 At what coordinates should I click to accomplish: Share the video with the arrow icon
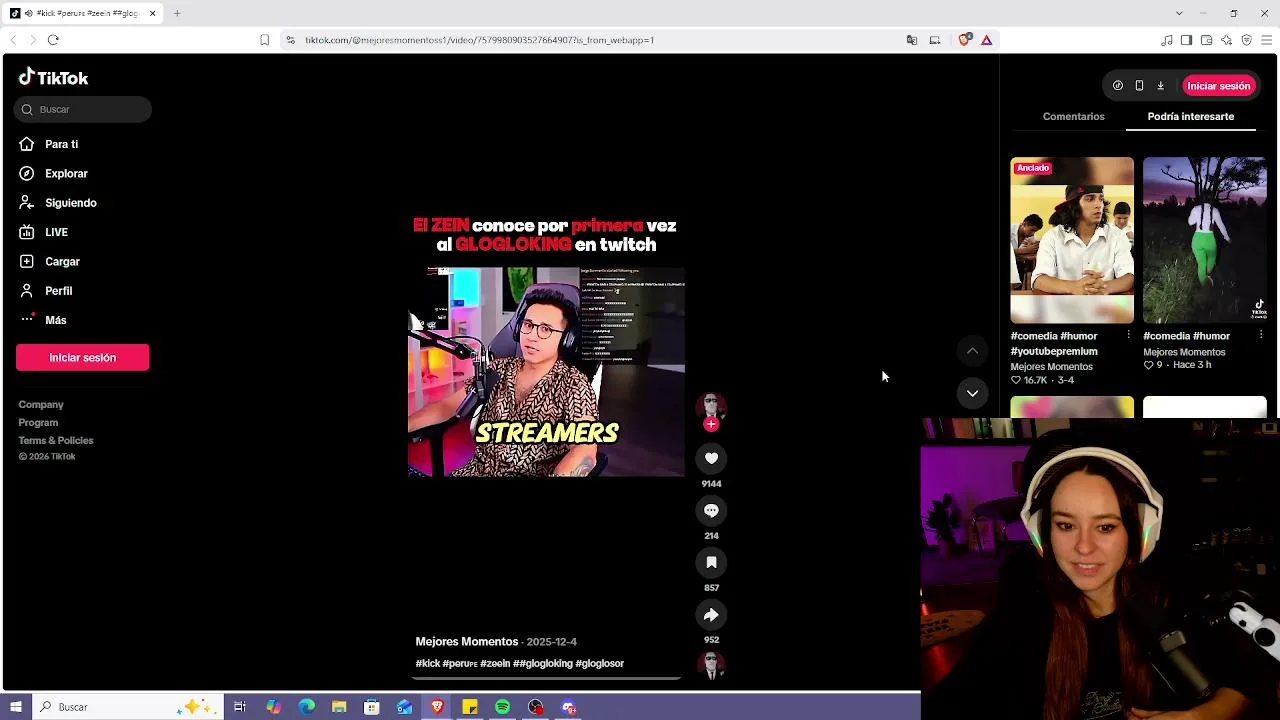coord(711,614)
